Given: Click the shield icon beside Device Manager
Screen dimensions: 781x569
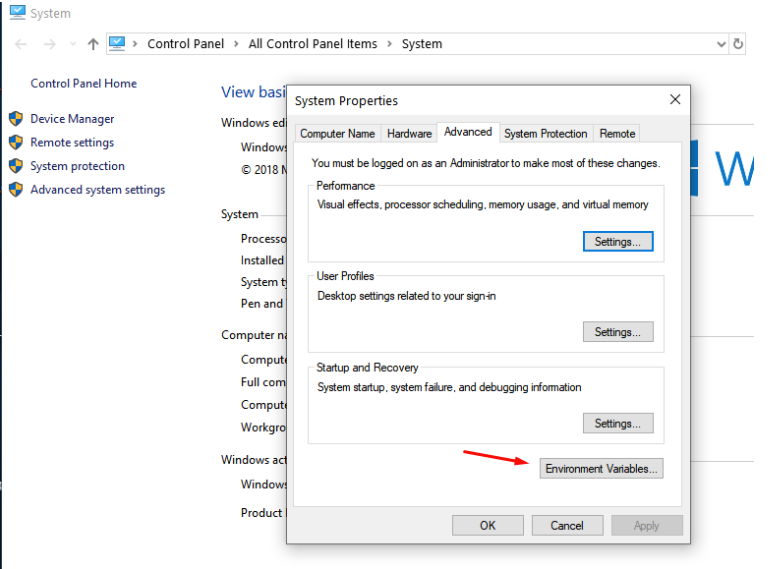Looking at the screenshot, I should 16,119.
